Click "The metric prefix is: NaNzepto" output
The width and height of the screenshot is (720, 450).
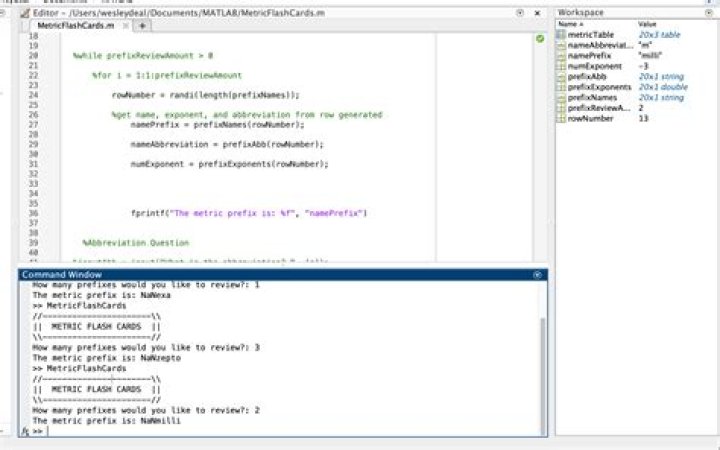point(107,358)
